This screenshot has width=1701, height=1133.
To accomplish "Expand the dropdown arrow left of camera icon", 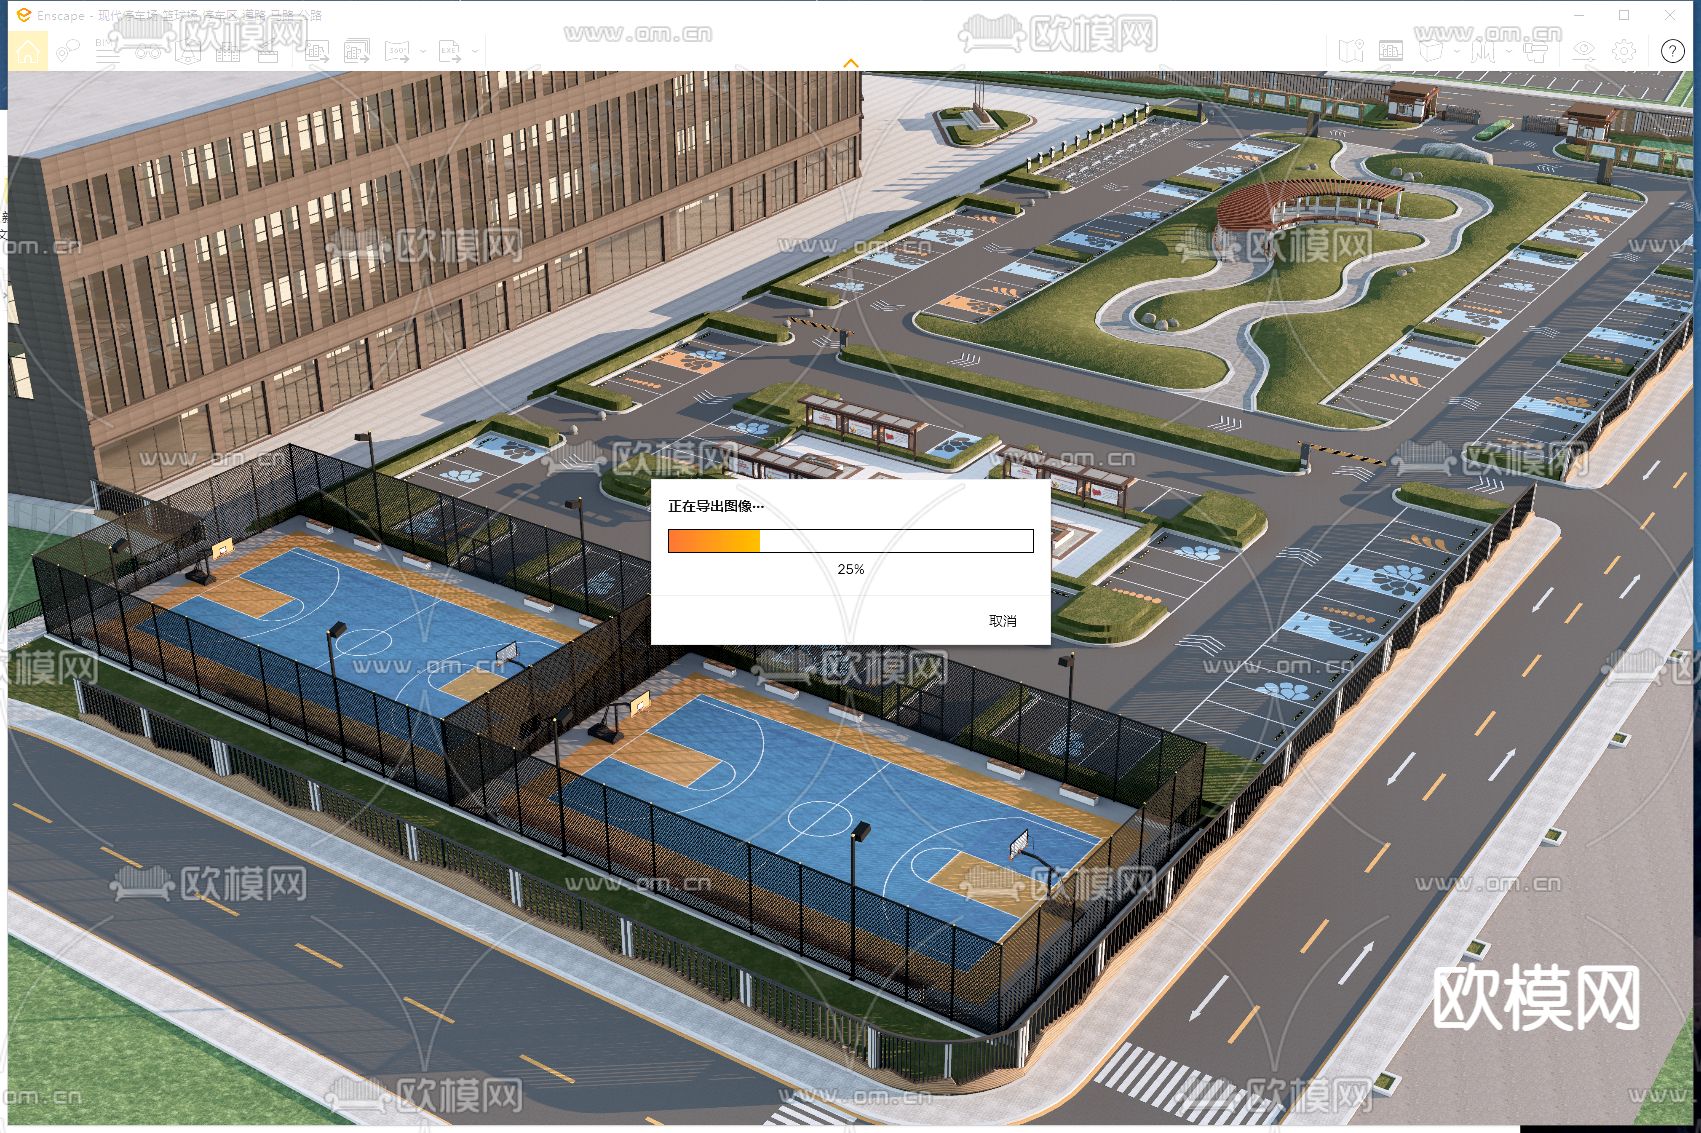I will pos(1507,51).
